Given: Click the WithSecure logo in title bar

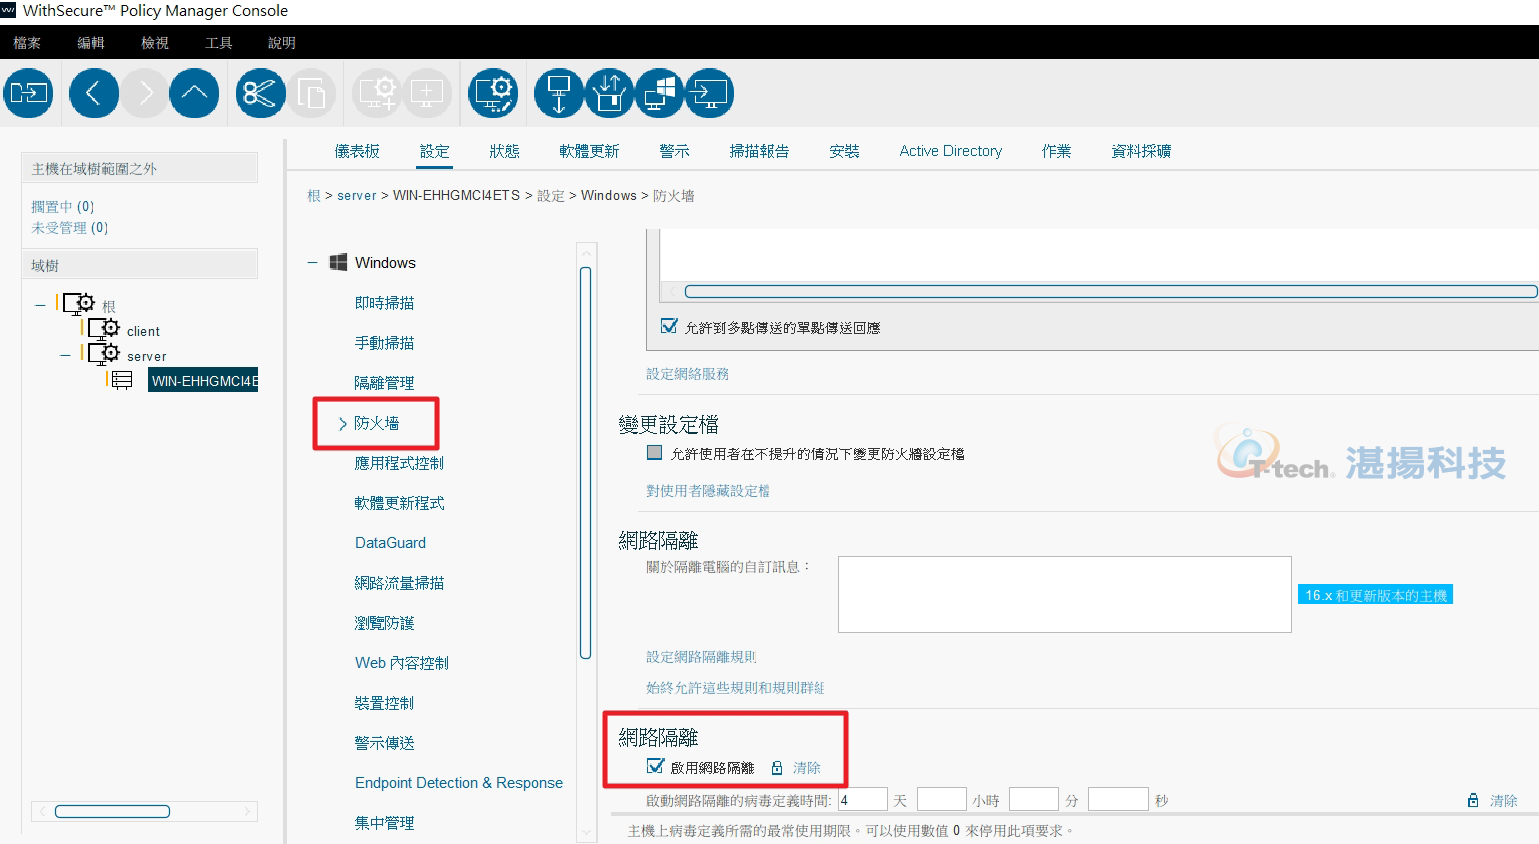Looking at the screenshot, I should click(x=8, y=10).
